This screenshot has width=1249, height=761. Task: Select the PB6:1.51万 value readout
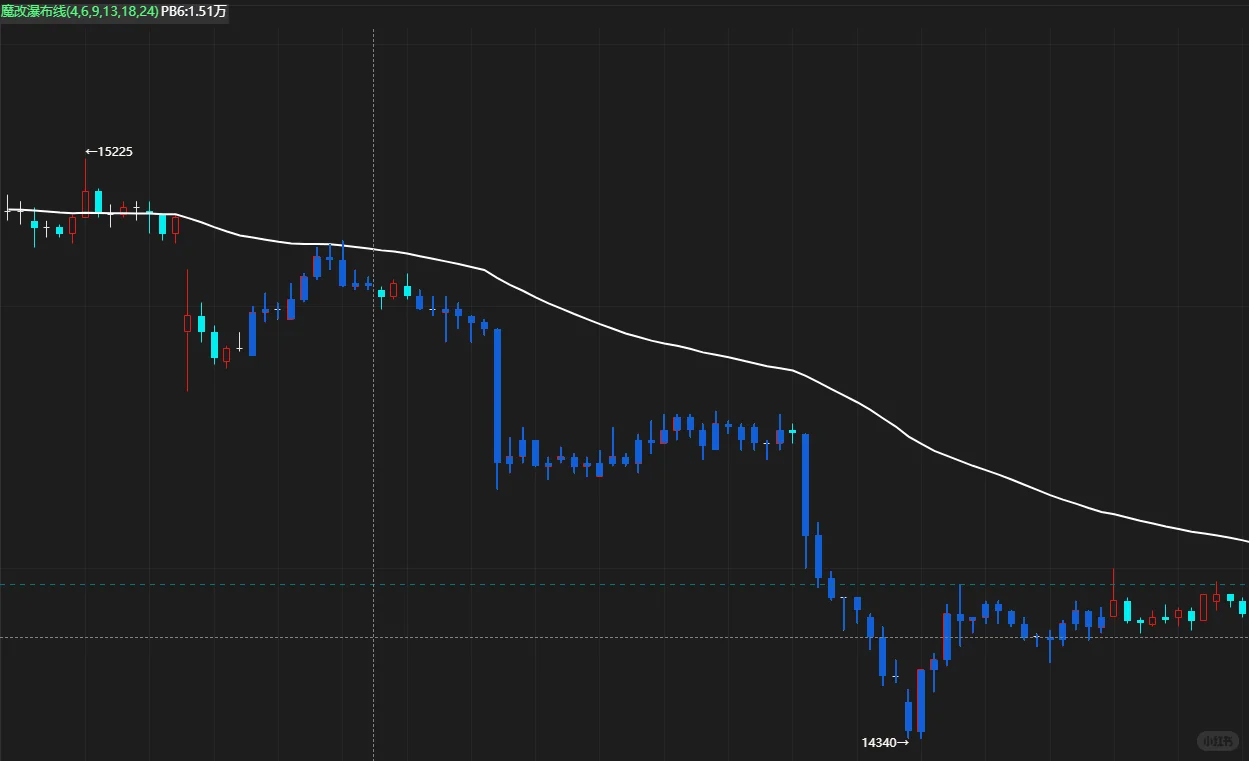pyautogui.click(x=194, y=11)
